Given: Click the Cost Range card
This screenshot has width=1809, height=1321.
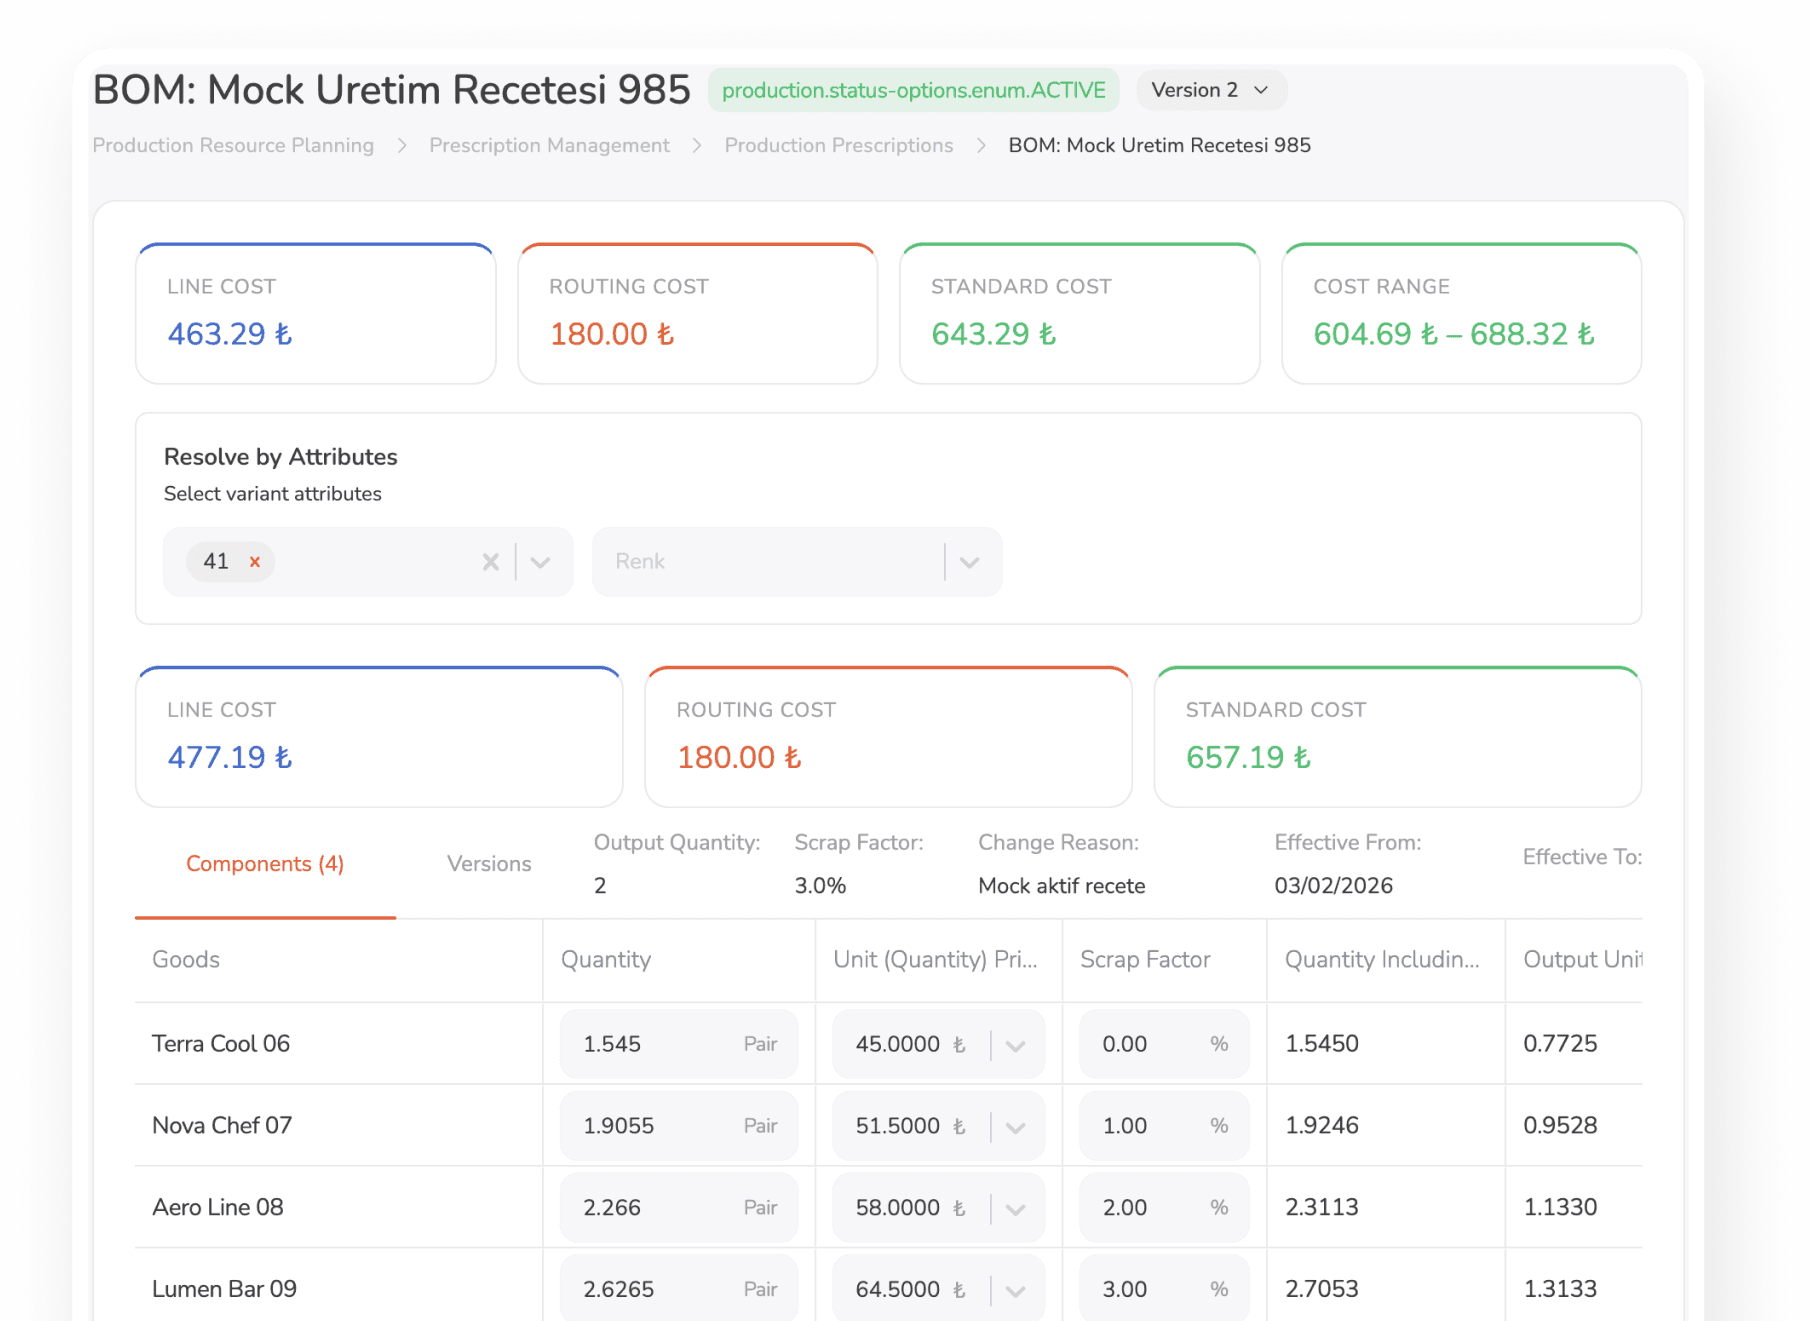Looking at the screenshot, I should point(1462,314).
